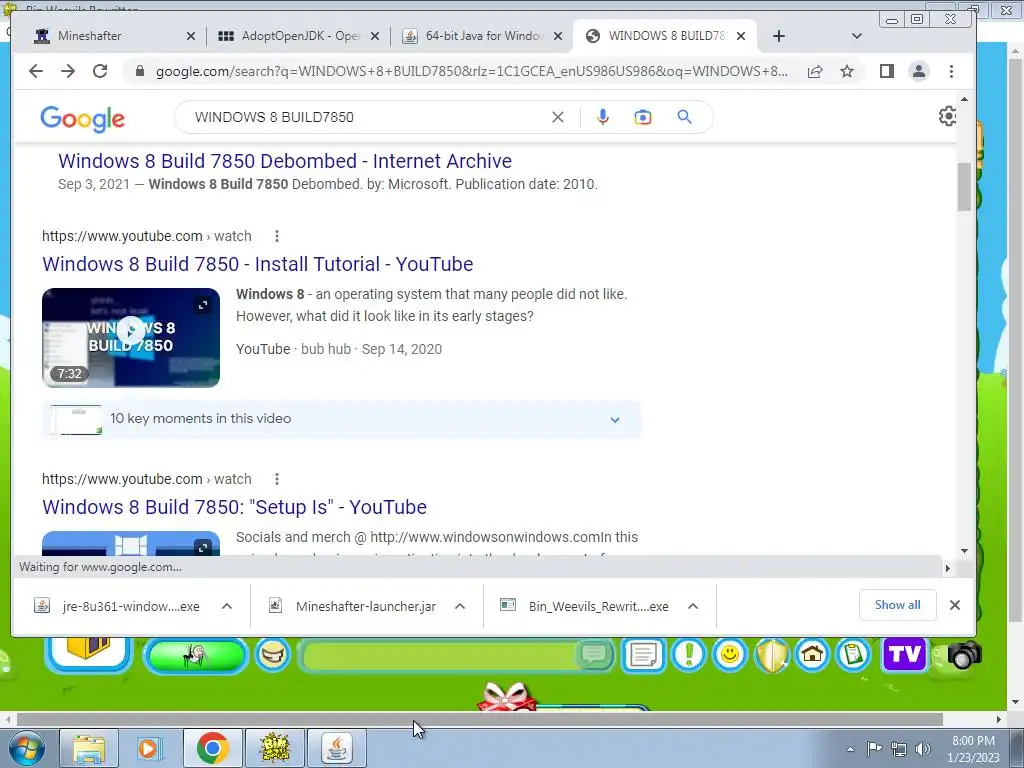Close the AdoptOpenJDK tab

click(x=375, y=36)
